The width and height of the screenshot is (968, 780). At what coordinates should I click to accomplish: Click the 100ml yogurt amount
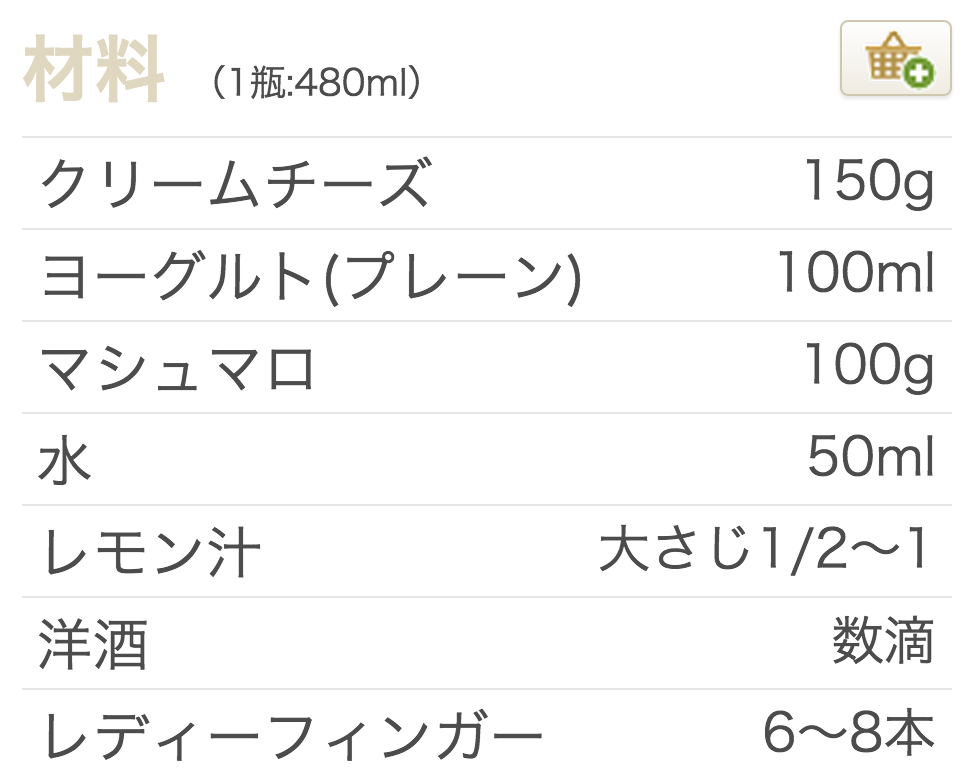pos(855,274)
